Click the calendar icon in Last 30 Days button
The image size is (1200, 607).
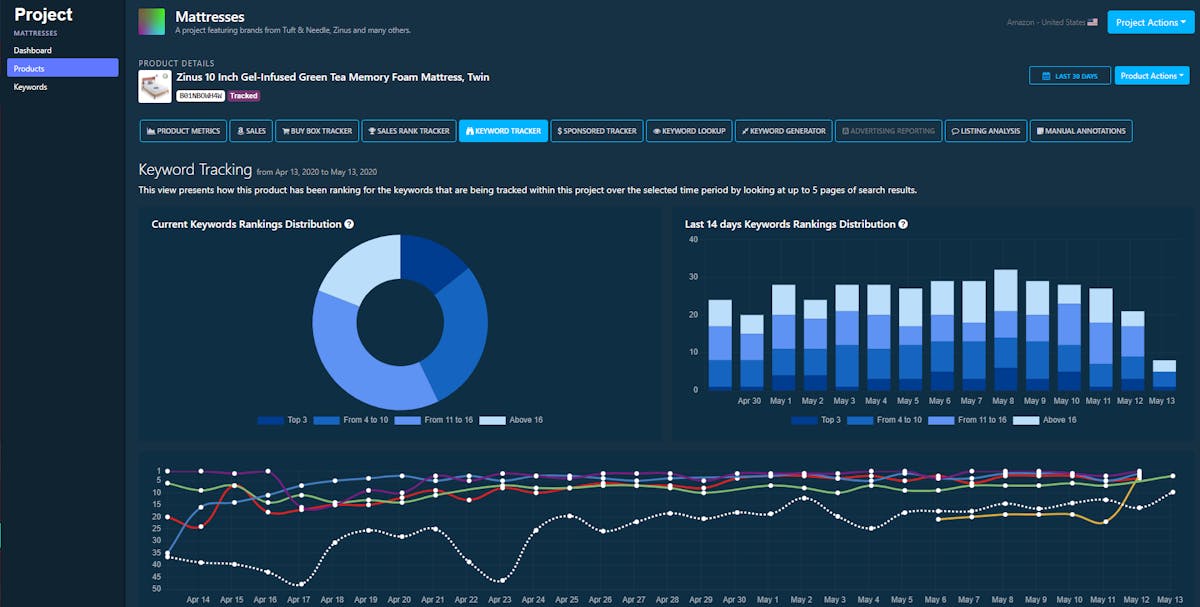pos(1047,76)
